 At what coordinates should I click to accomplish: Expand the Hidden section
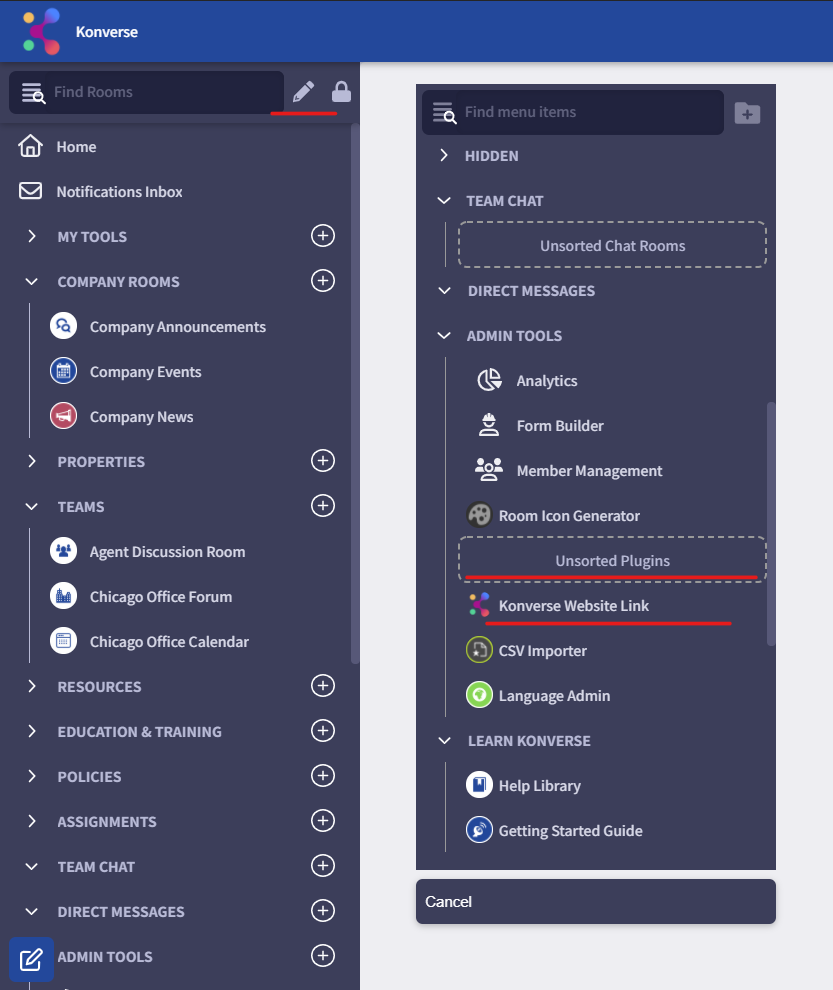click(444, 155)
